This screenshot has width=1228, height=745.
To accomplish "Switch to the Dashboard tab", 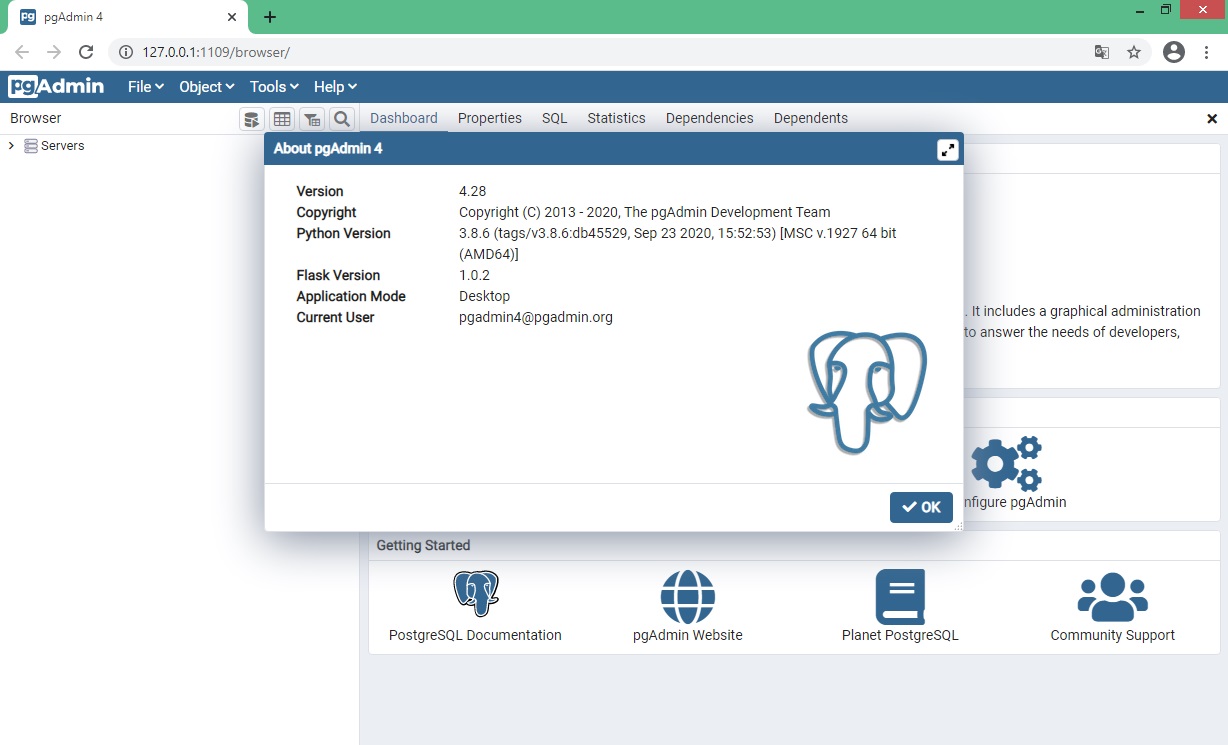I will (404, 118).
